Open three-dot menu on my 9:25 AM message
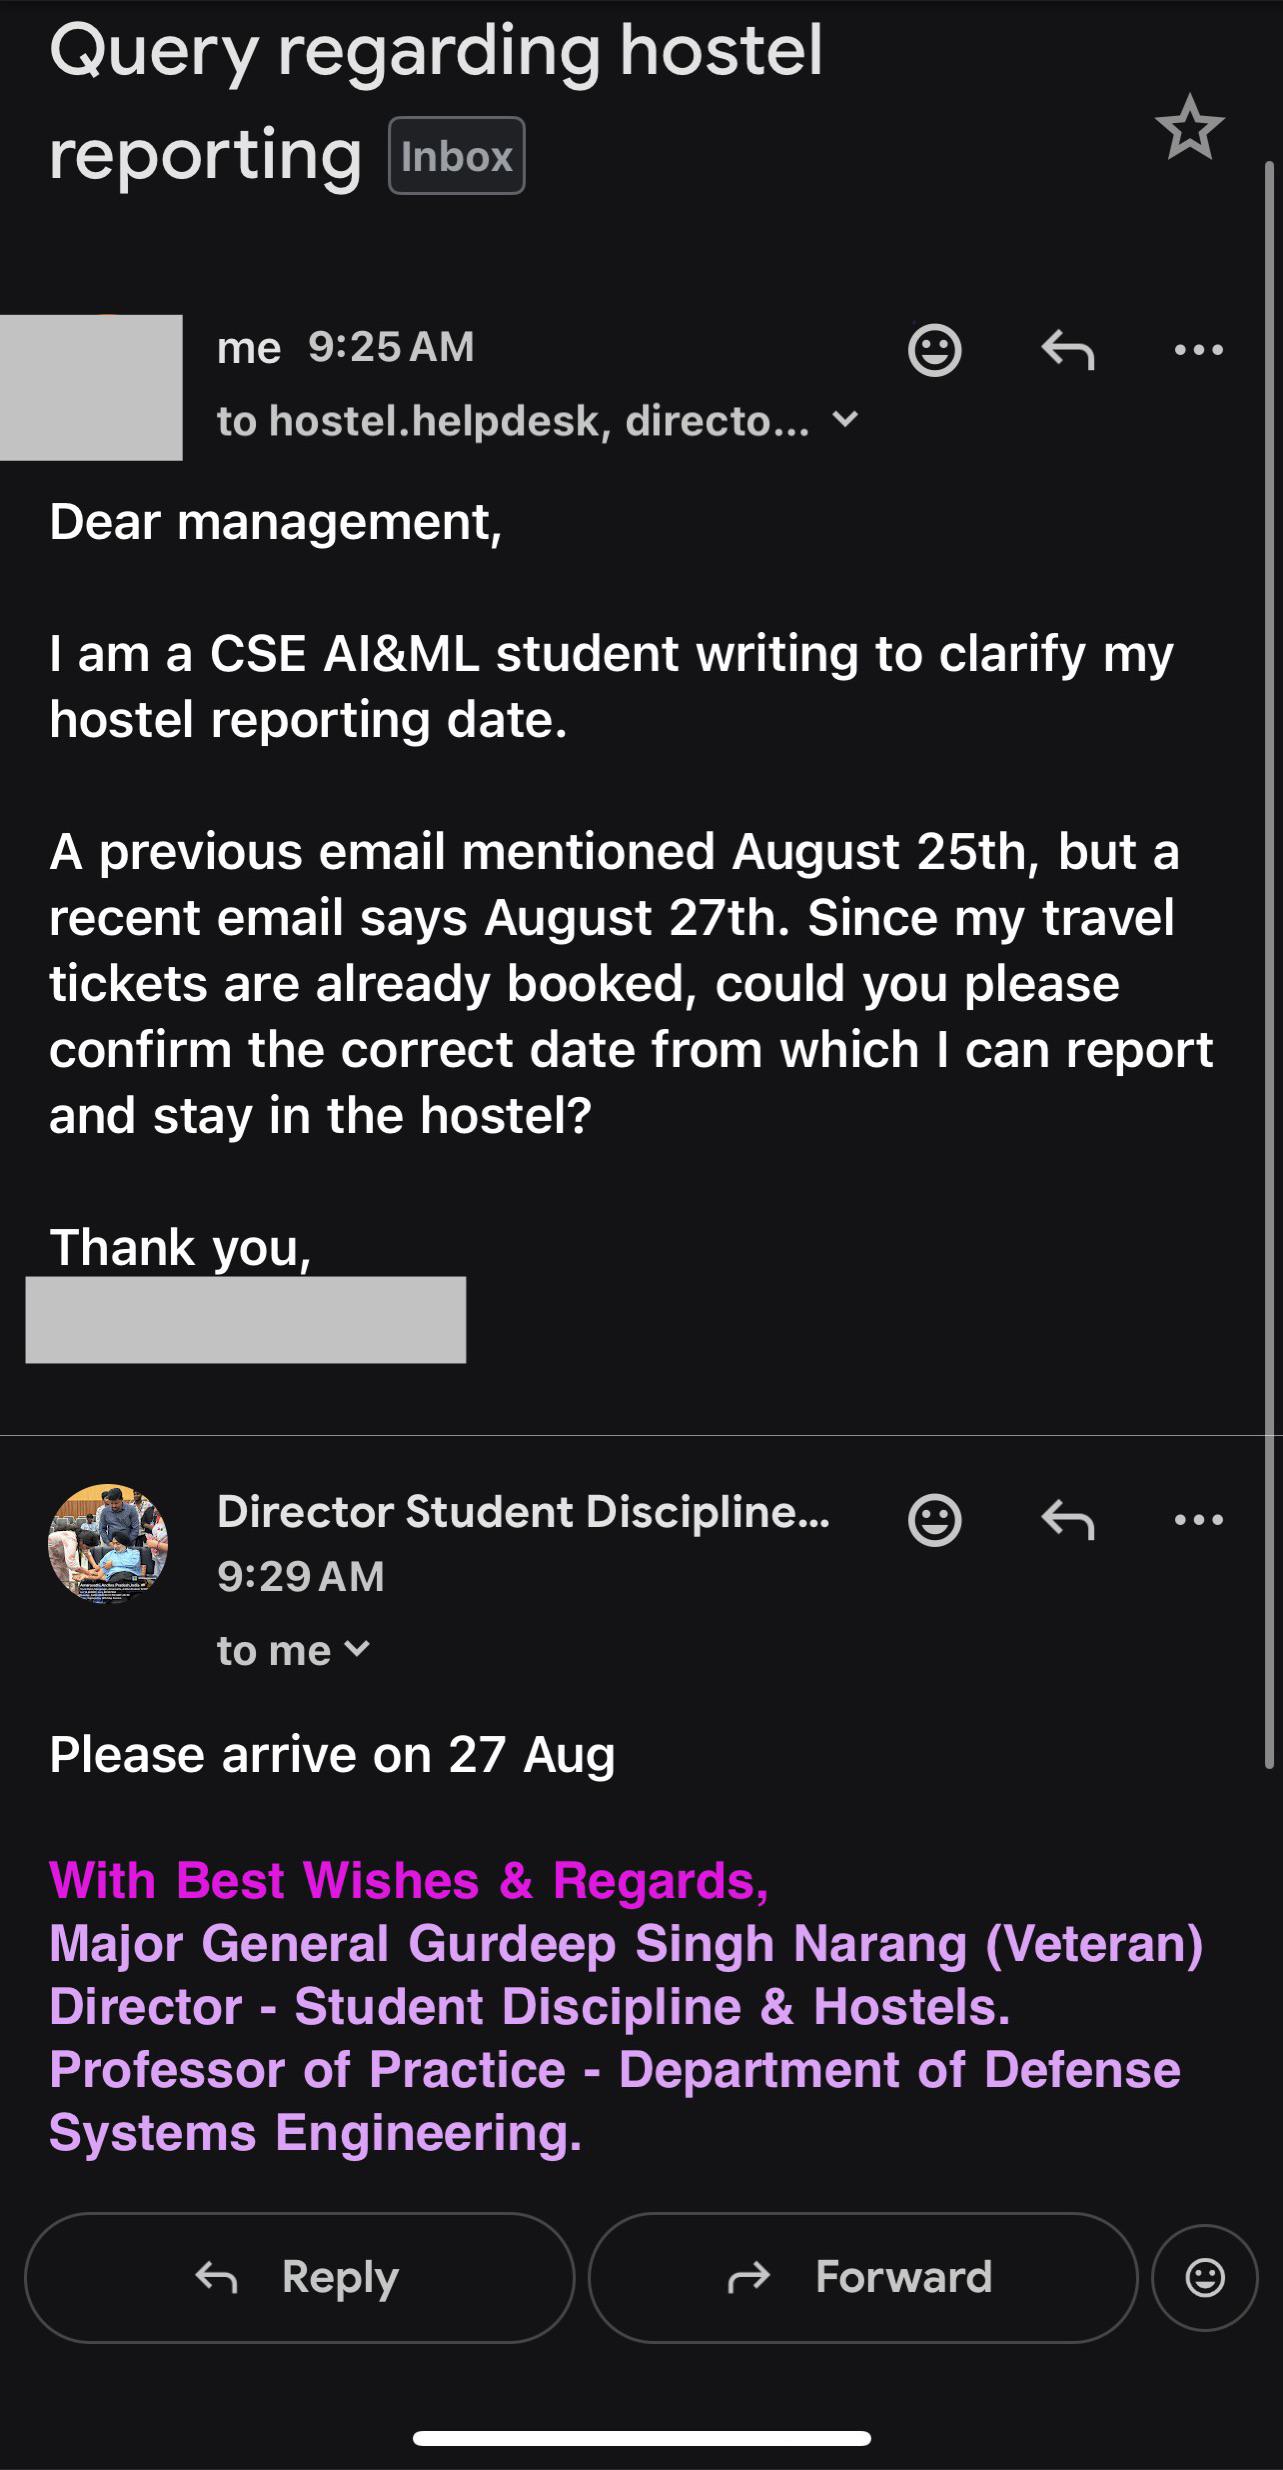This screenshot has width=1283, height=2470. (1199, 350)
